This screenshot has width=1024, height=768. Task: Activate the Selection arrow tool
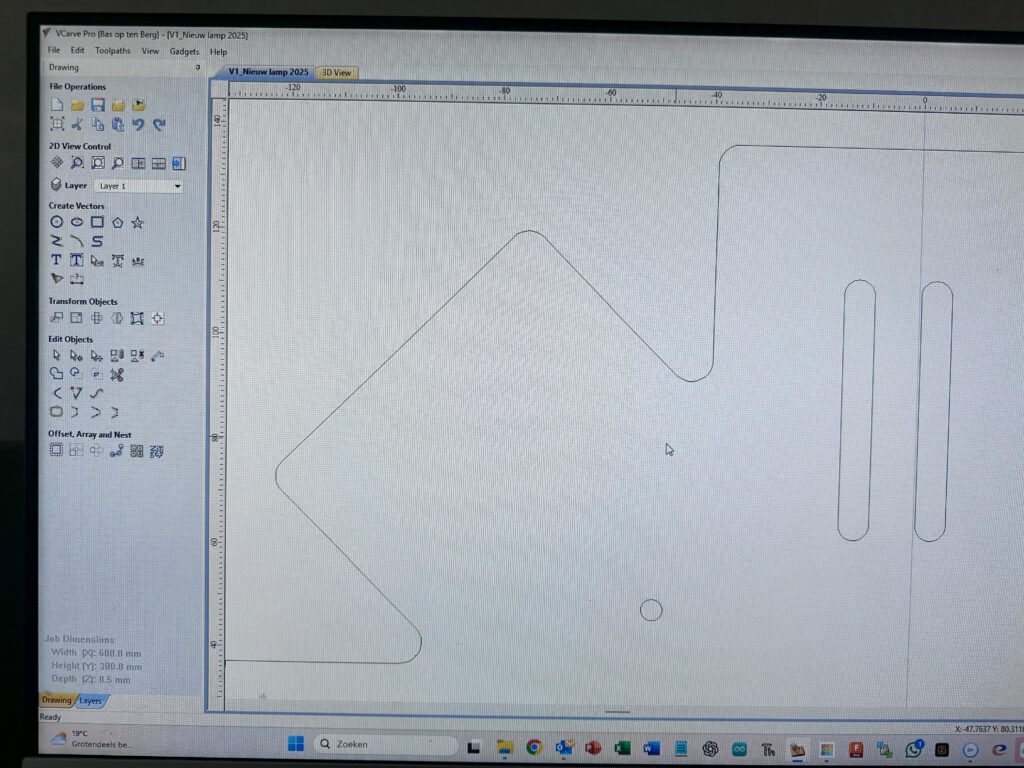(x=57, y=356)
